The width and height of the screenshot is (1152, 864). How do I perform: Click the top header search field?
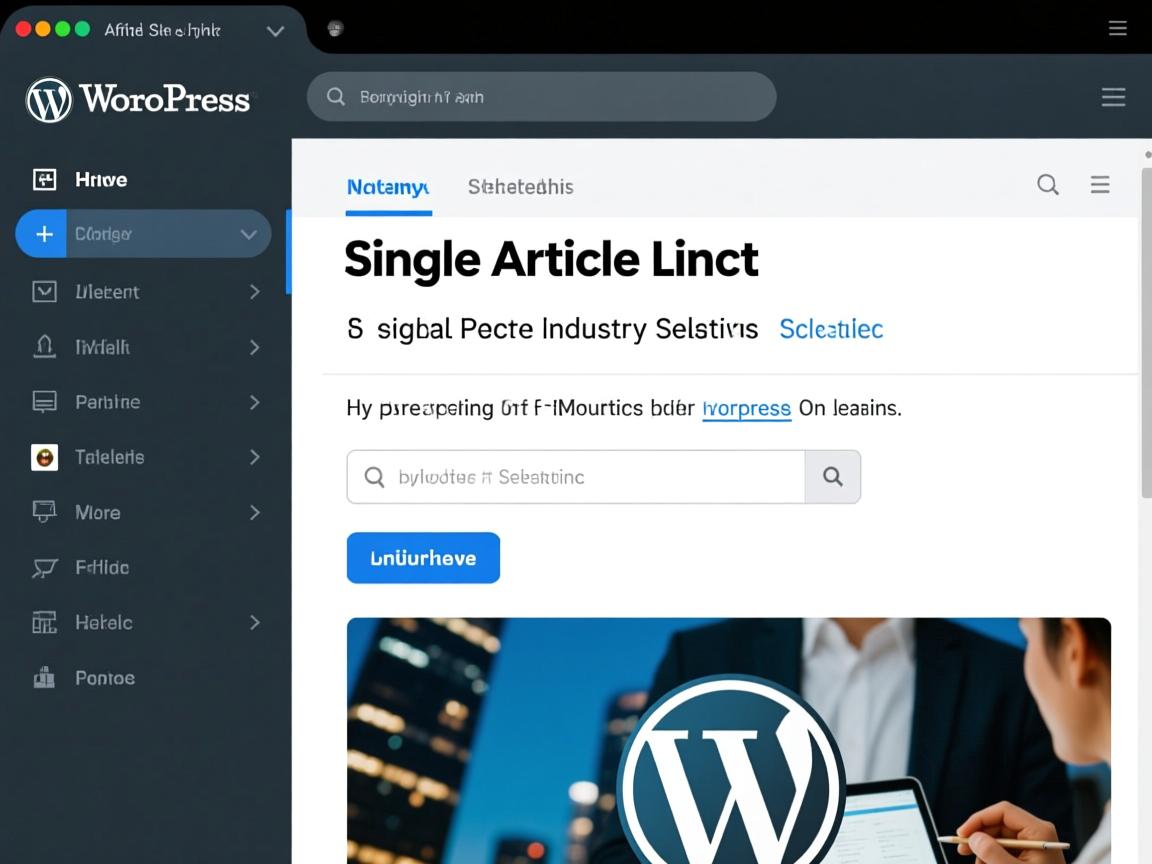pyautogui.click(x=541, y=97)
